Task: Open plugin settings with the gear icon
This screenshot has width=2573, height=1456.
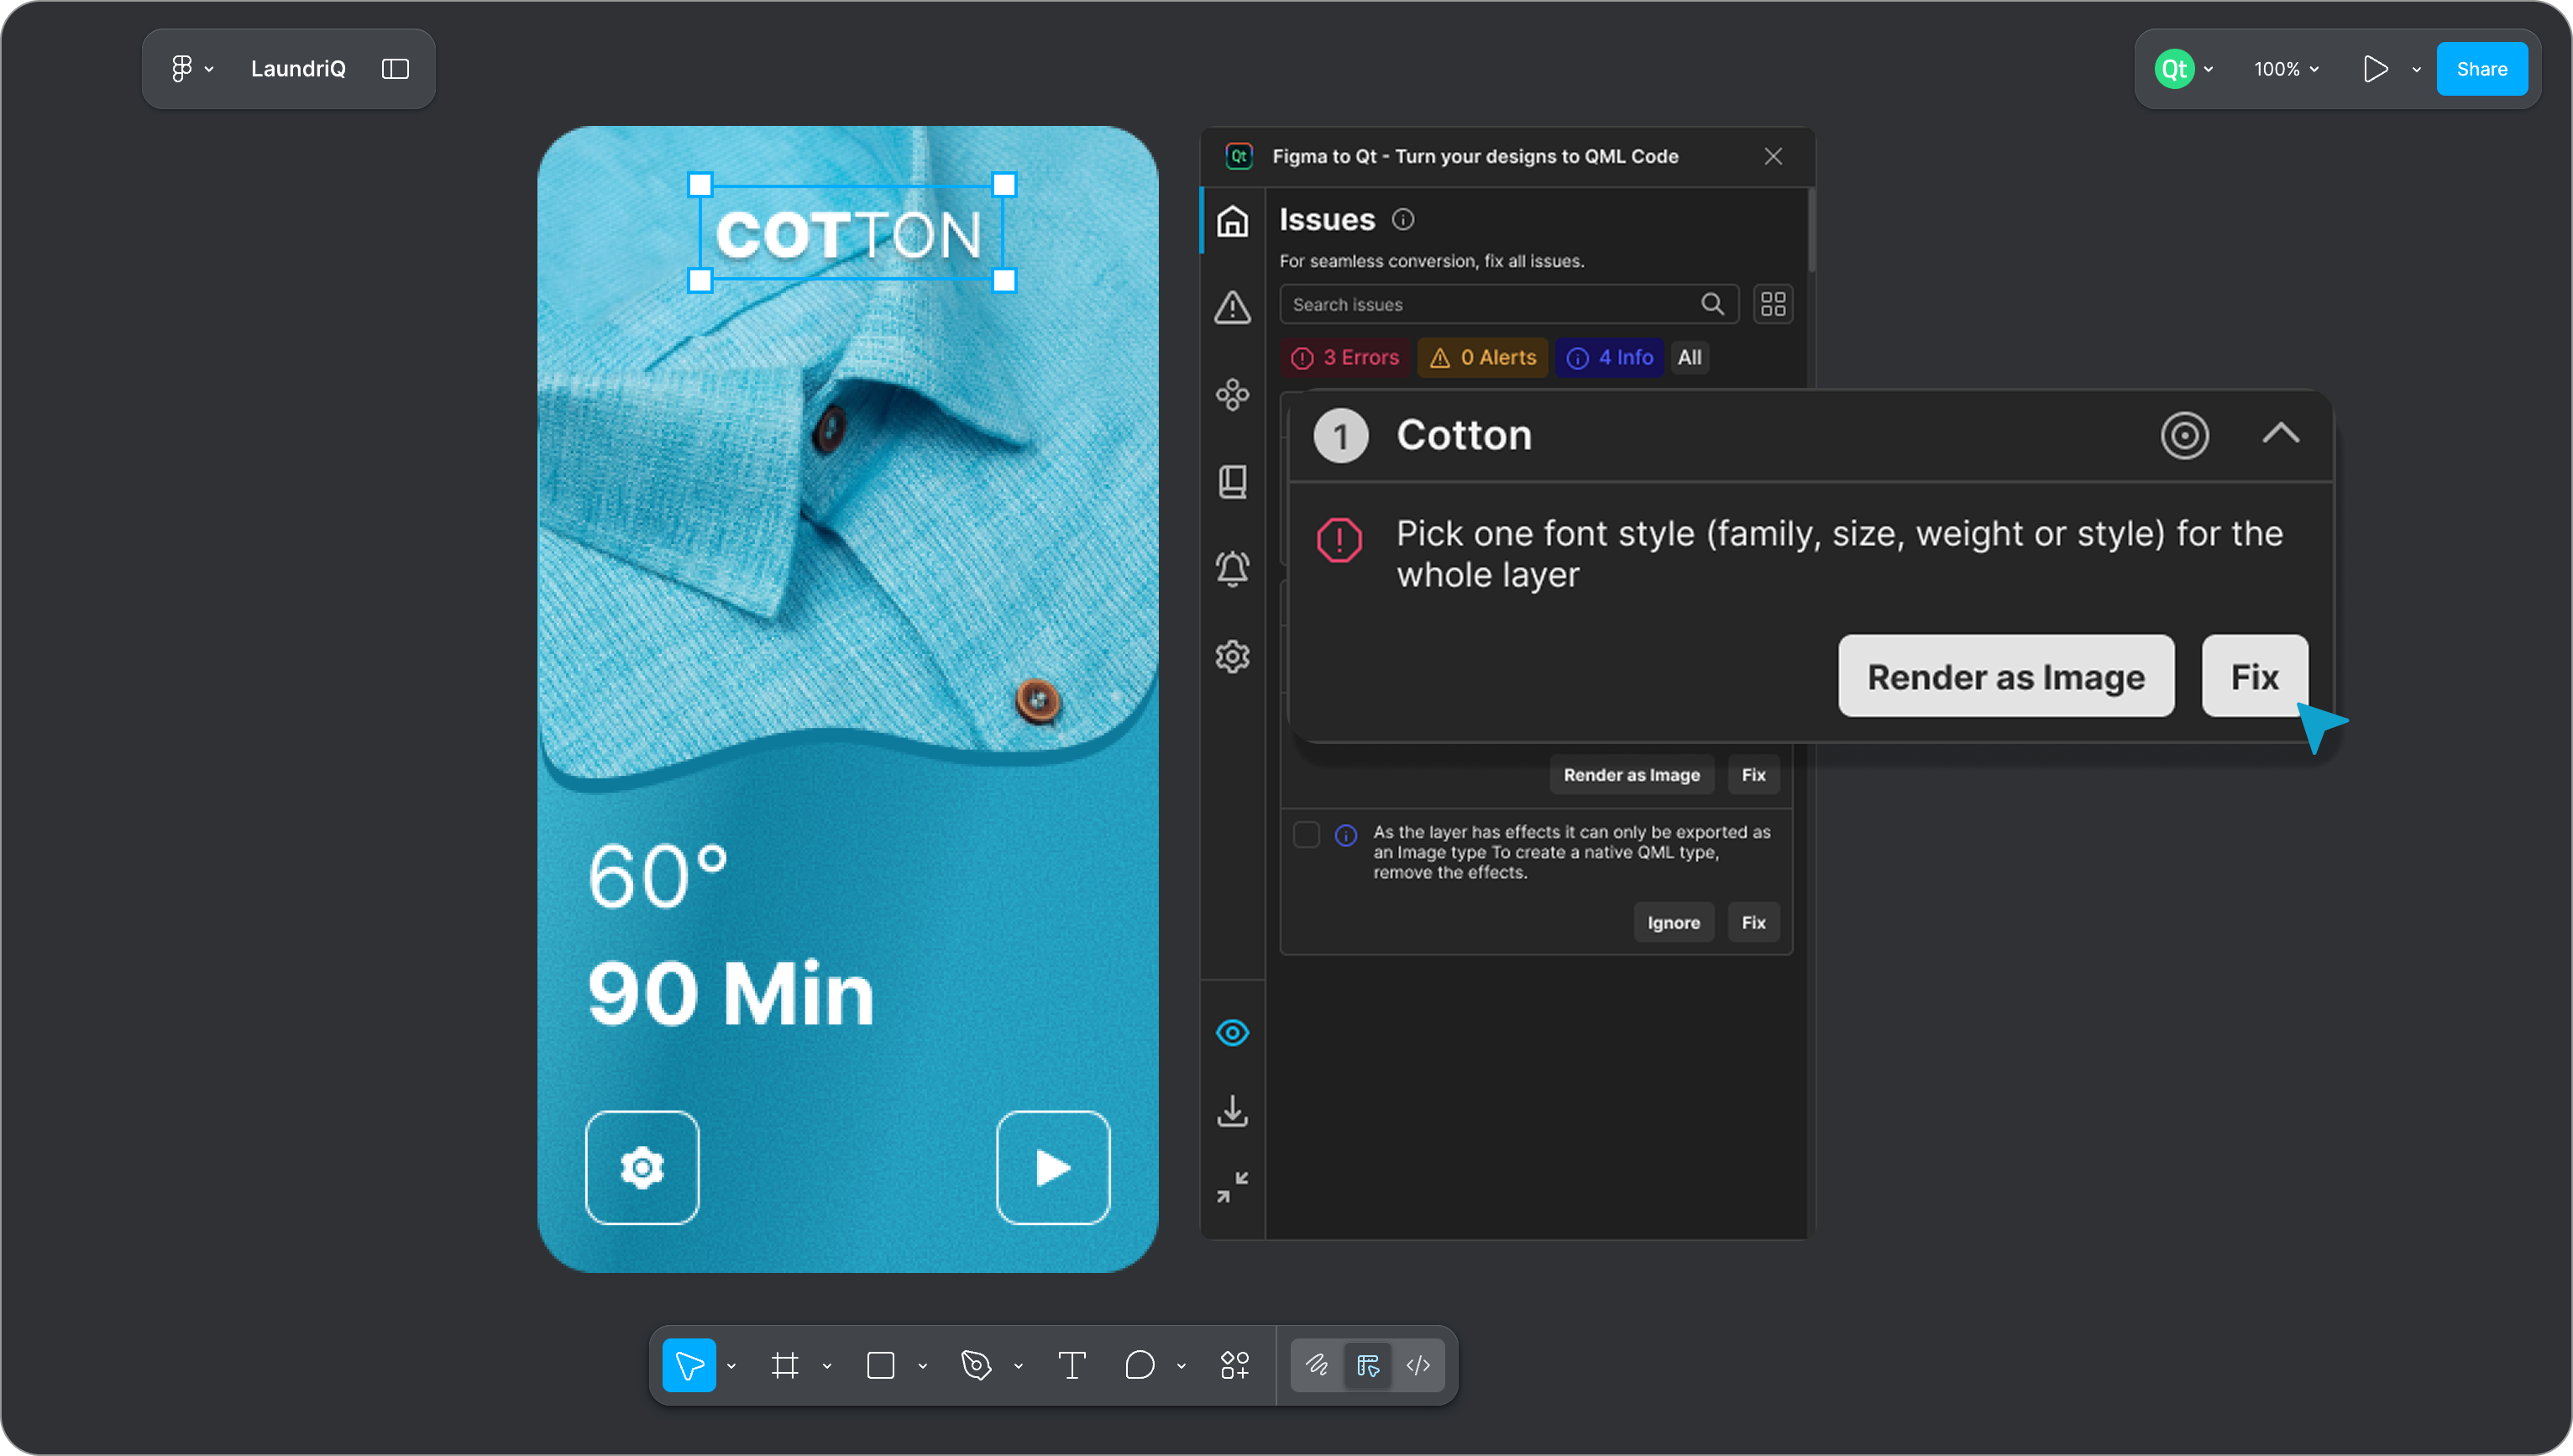Action: coord(1233,655)
